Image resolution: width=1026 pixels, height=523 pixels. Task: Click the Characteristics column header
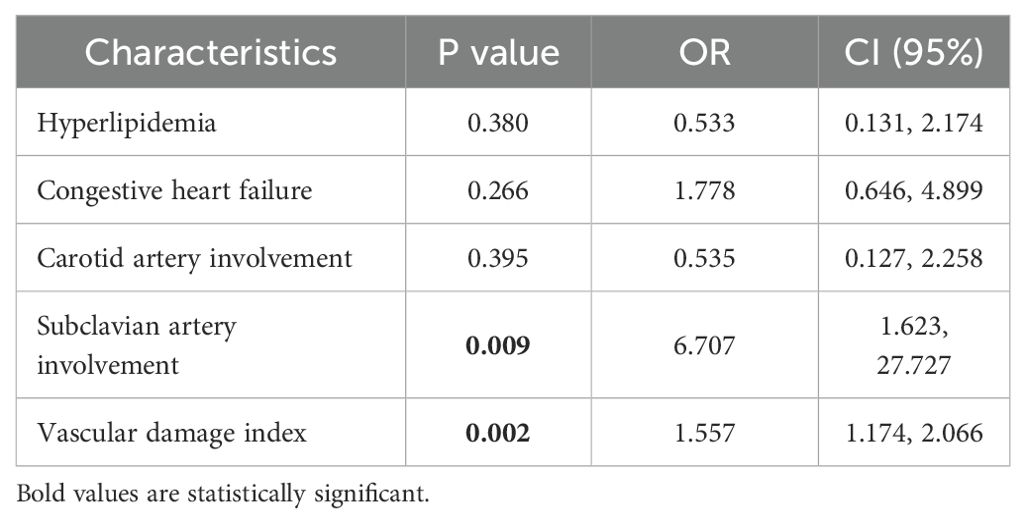coord(211,53)
